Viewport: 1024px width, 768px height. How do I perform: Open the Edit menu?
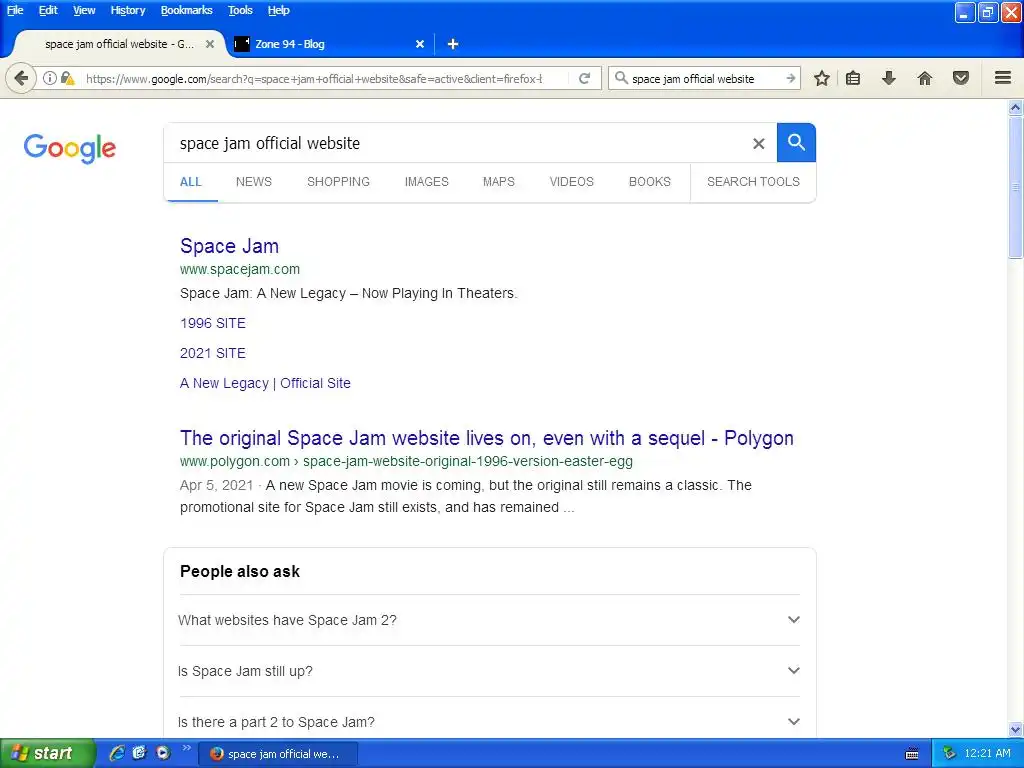48,10
